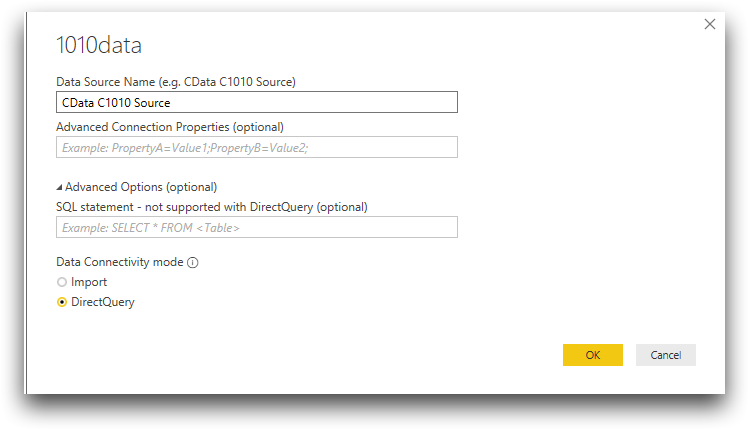This screenshot has width=749, height=430.
Task: Collapse the Advanced Options disclosure triangle
Action: tap(59, 187)
